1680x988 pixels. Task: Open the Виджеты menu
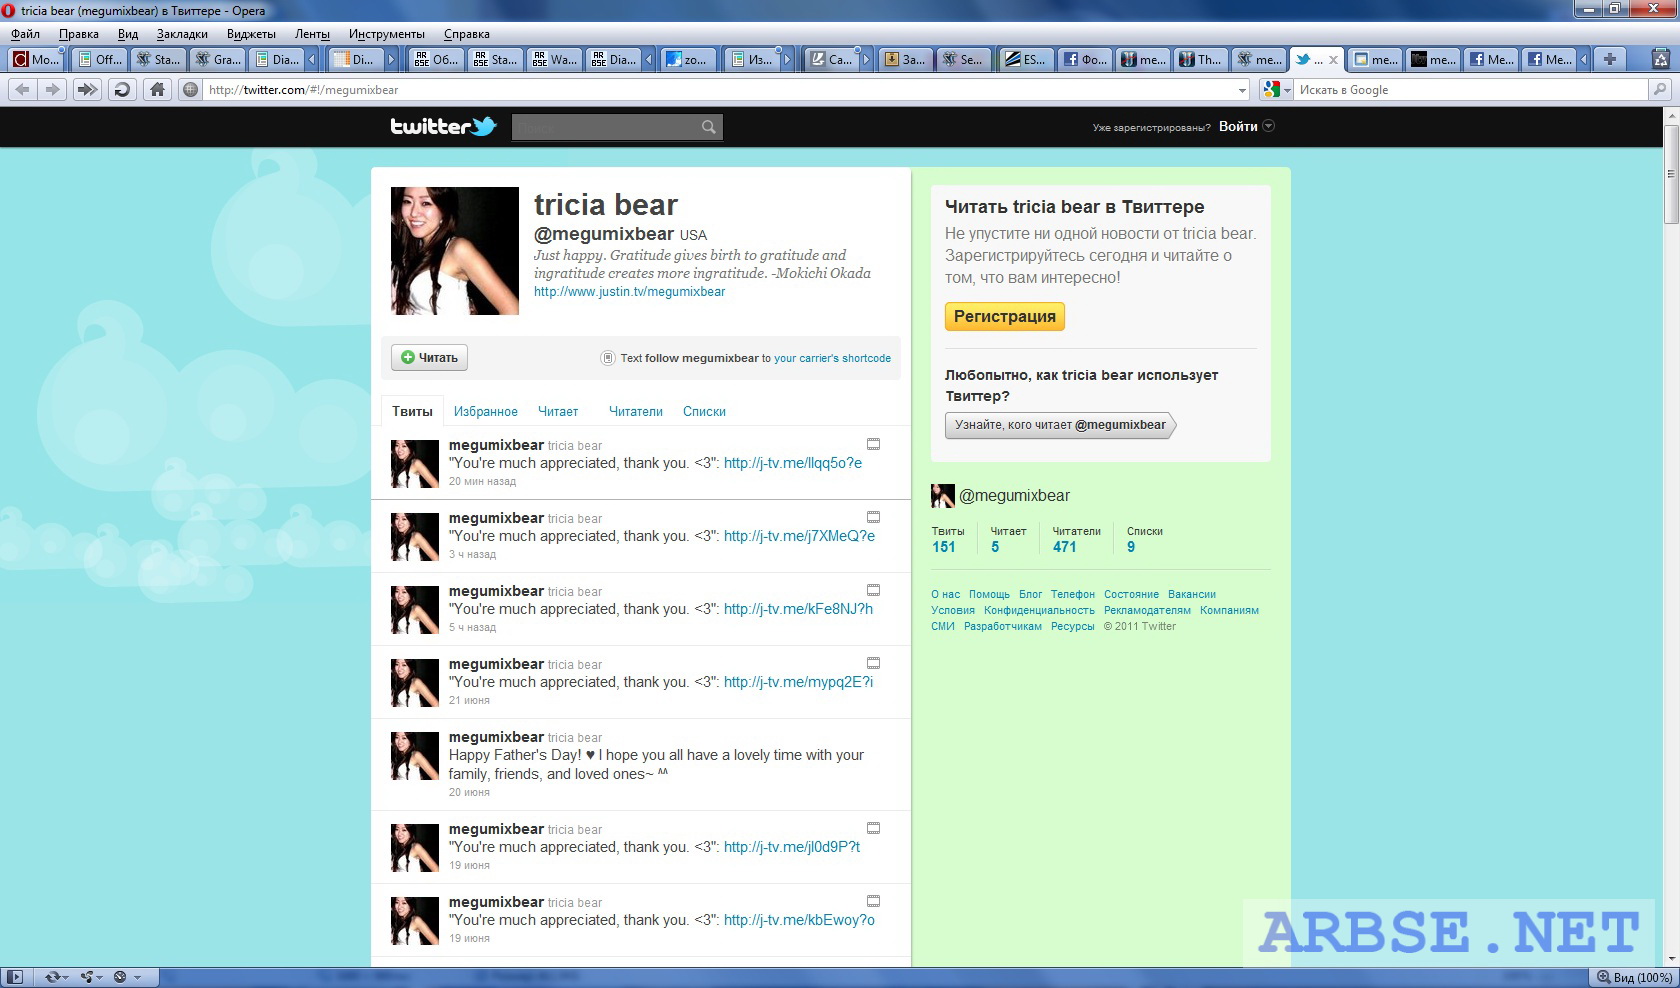pos(251,34)
